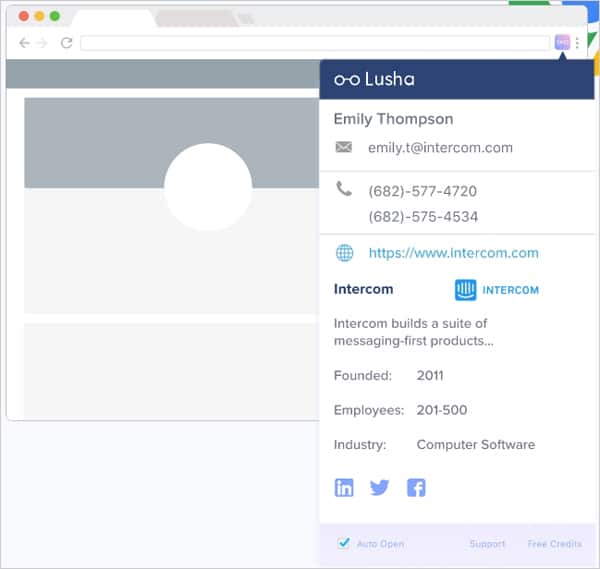This screenshot has width=600, height=569.
Task: Open the Twitter profile icon
Action: pyautogui.click(x=380, y=488)
